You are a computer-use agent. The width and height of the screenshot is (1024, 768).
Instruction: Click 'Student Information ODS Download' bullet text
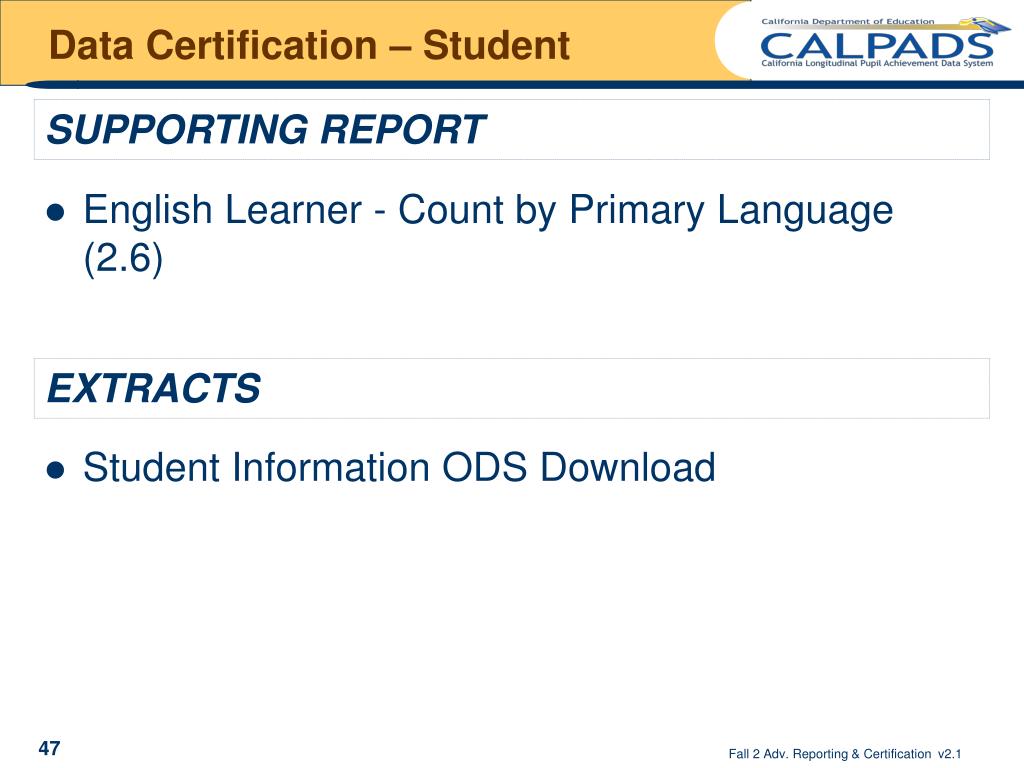pyautogui.click(x=399, y=468)
